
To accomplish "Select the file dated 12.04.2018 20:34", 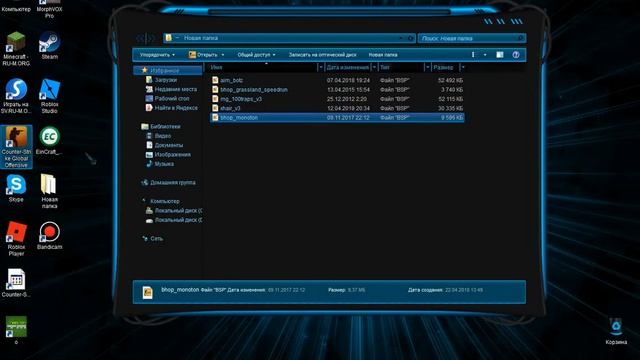I will (x=338, y=108).
